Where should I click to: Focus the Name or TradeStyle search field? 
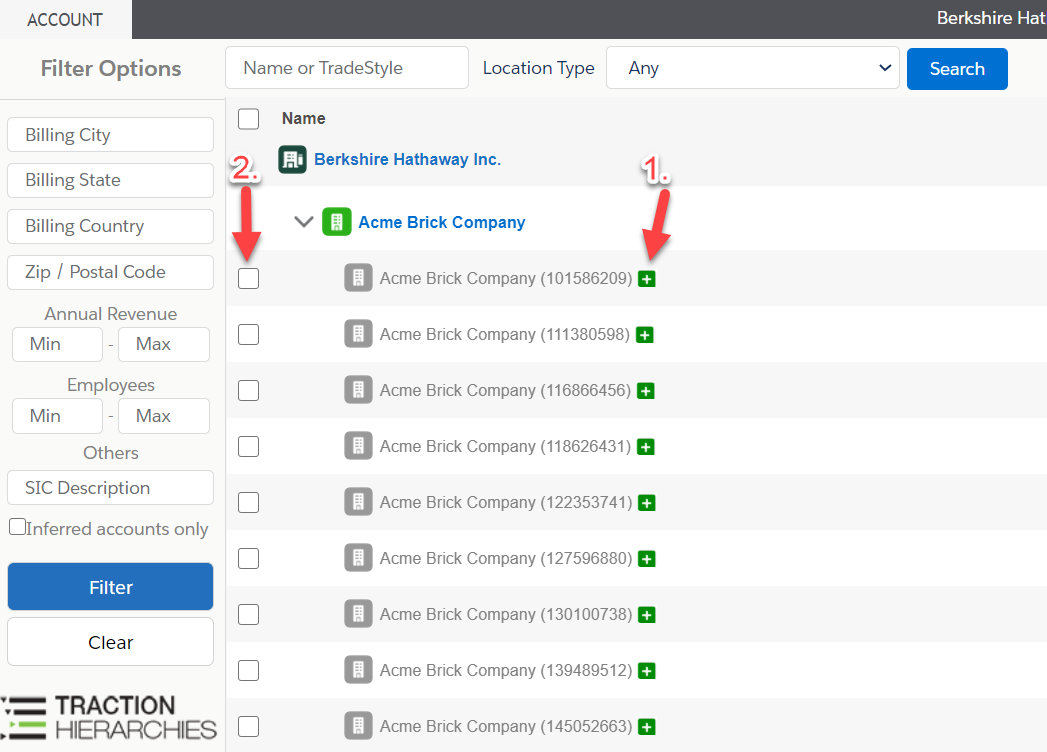(347, 68)
